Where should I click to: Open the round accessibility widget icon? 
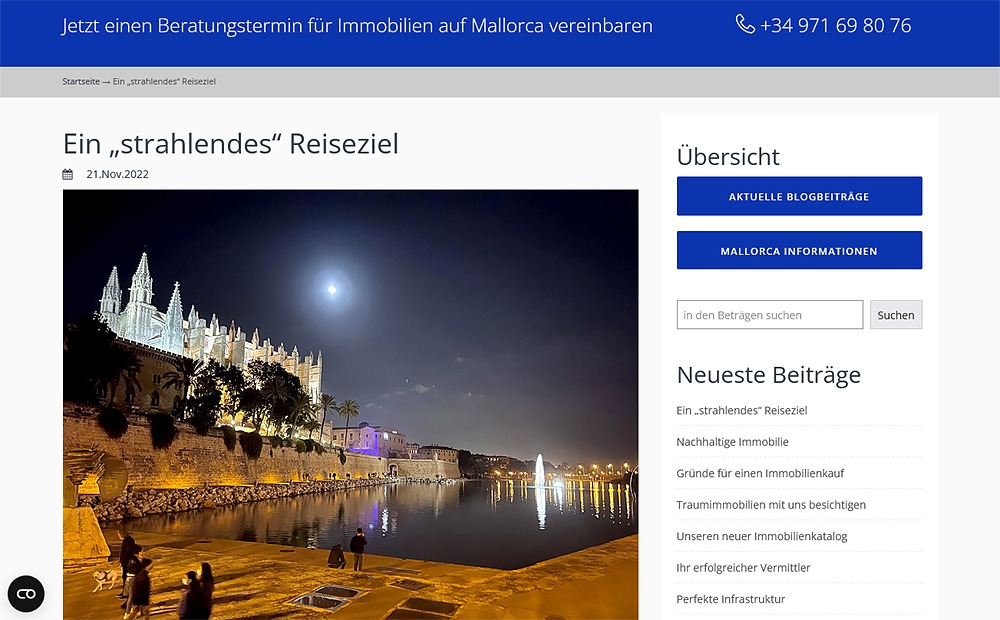(x=26, y=594)
